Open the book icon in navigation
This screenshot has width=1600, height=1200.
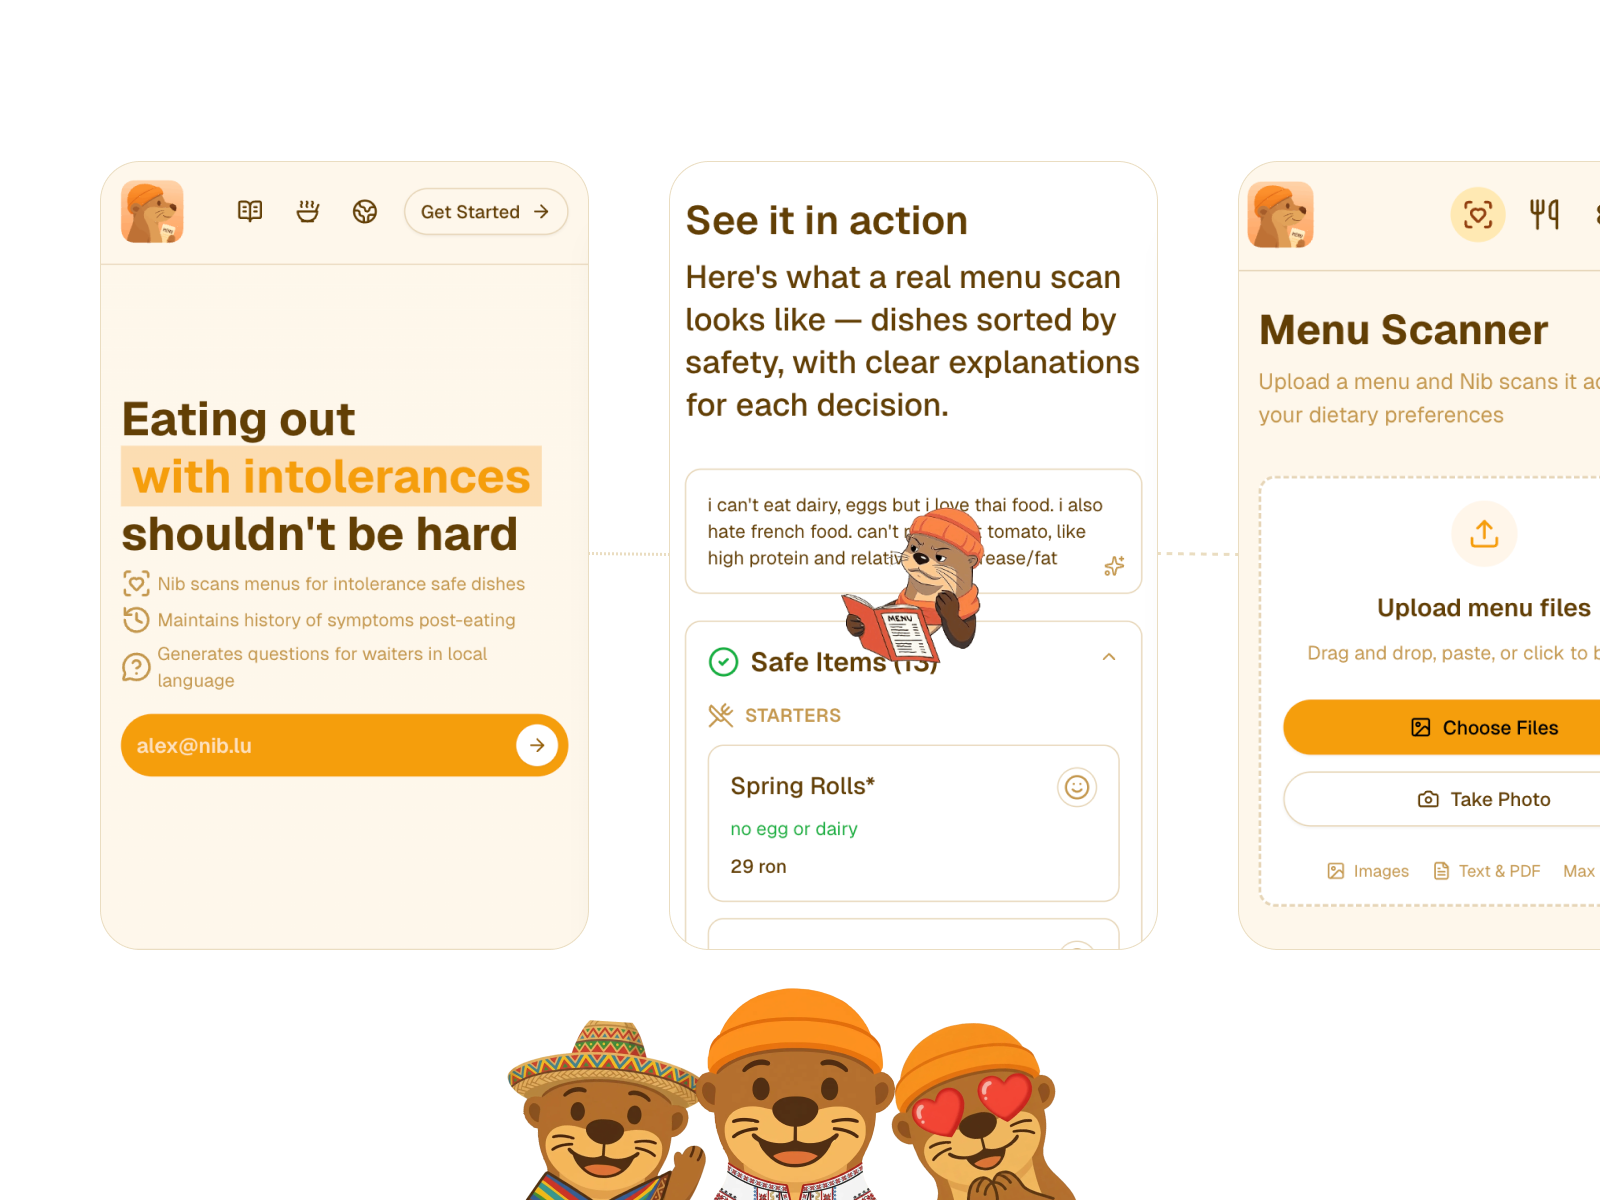coord(250,211)
